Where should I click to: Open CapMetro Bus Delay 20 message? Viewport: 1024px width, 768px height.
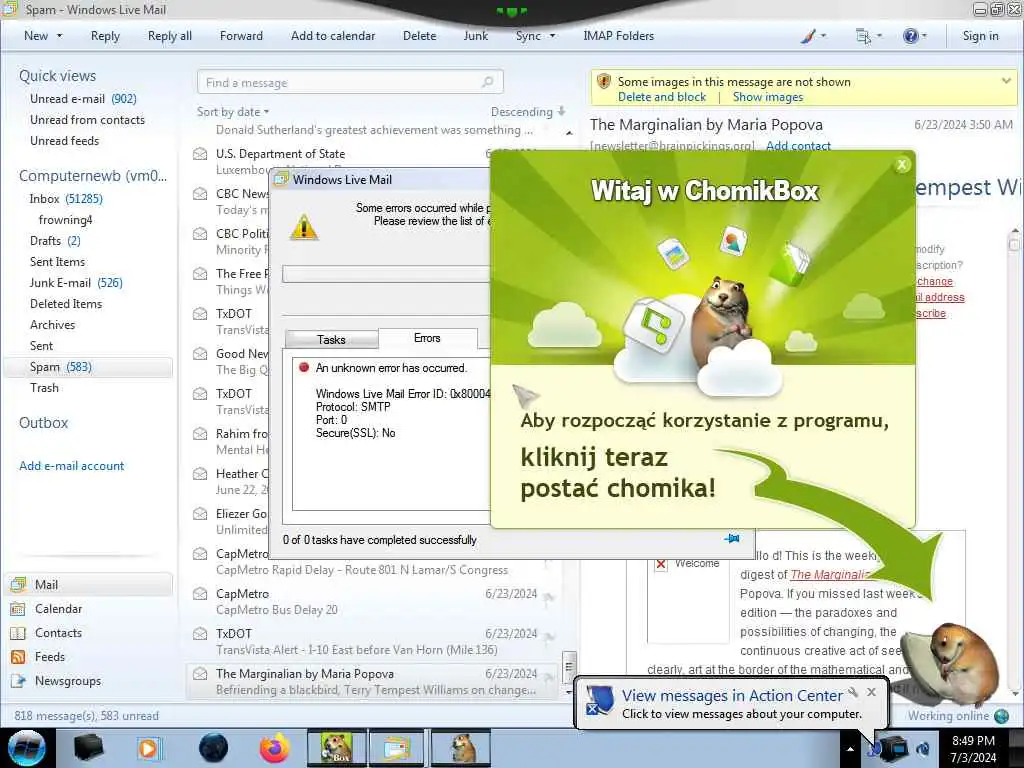[x=372, y=601]
